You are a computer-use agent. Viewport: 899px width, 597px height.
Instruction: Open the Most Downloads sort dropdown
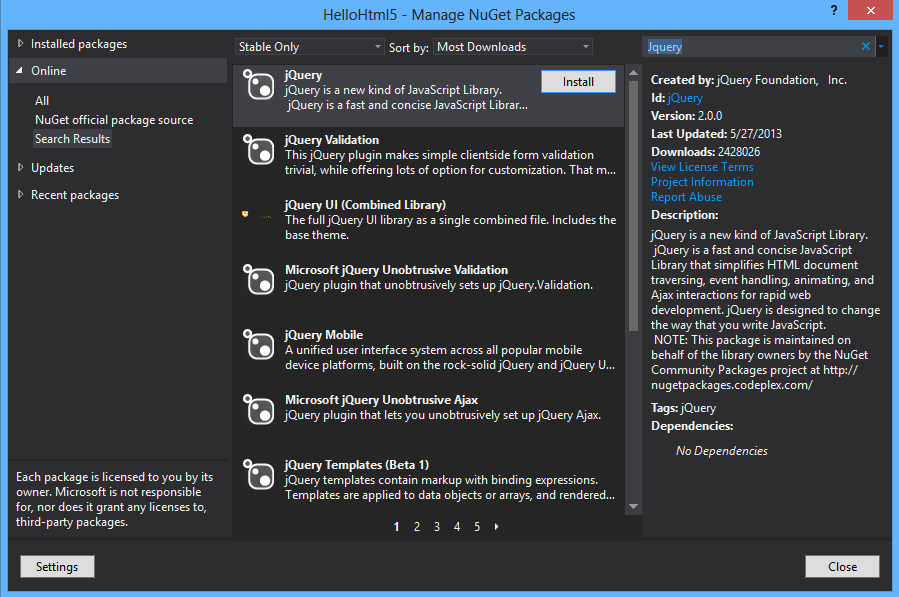[513, 47]
